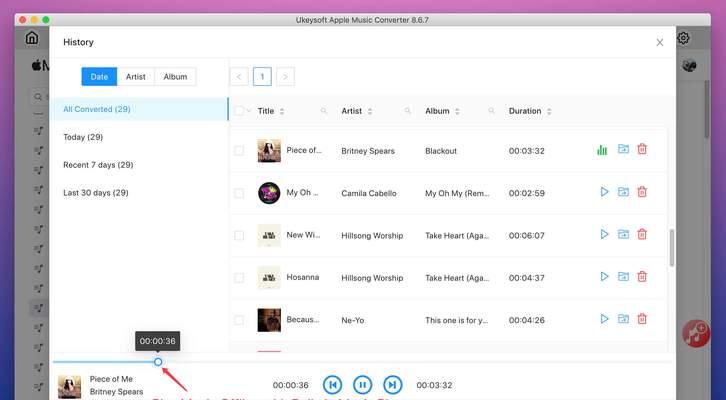
Task: Play the My Oh My track
Action: pos(604,192)
